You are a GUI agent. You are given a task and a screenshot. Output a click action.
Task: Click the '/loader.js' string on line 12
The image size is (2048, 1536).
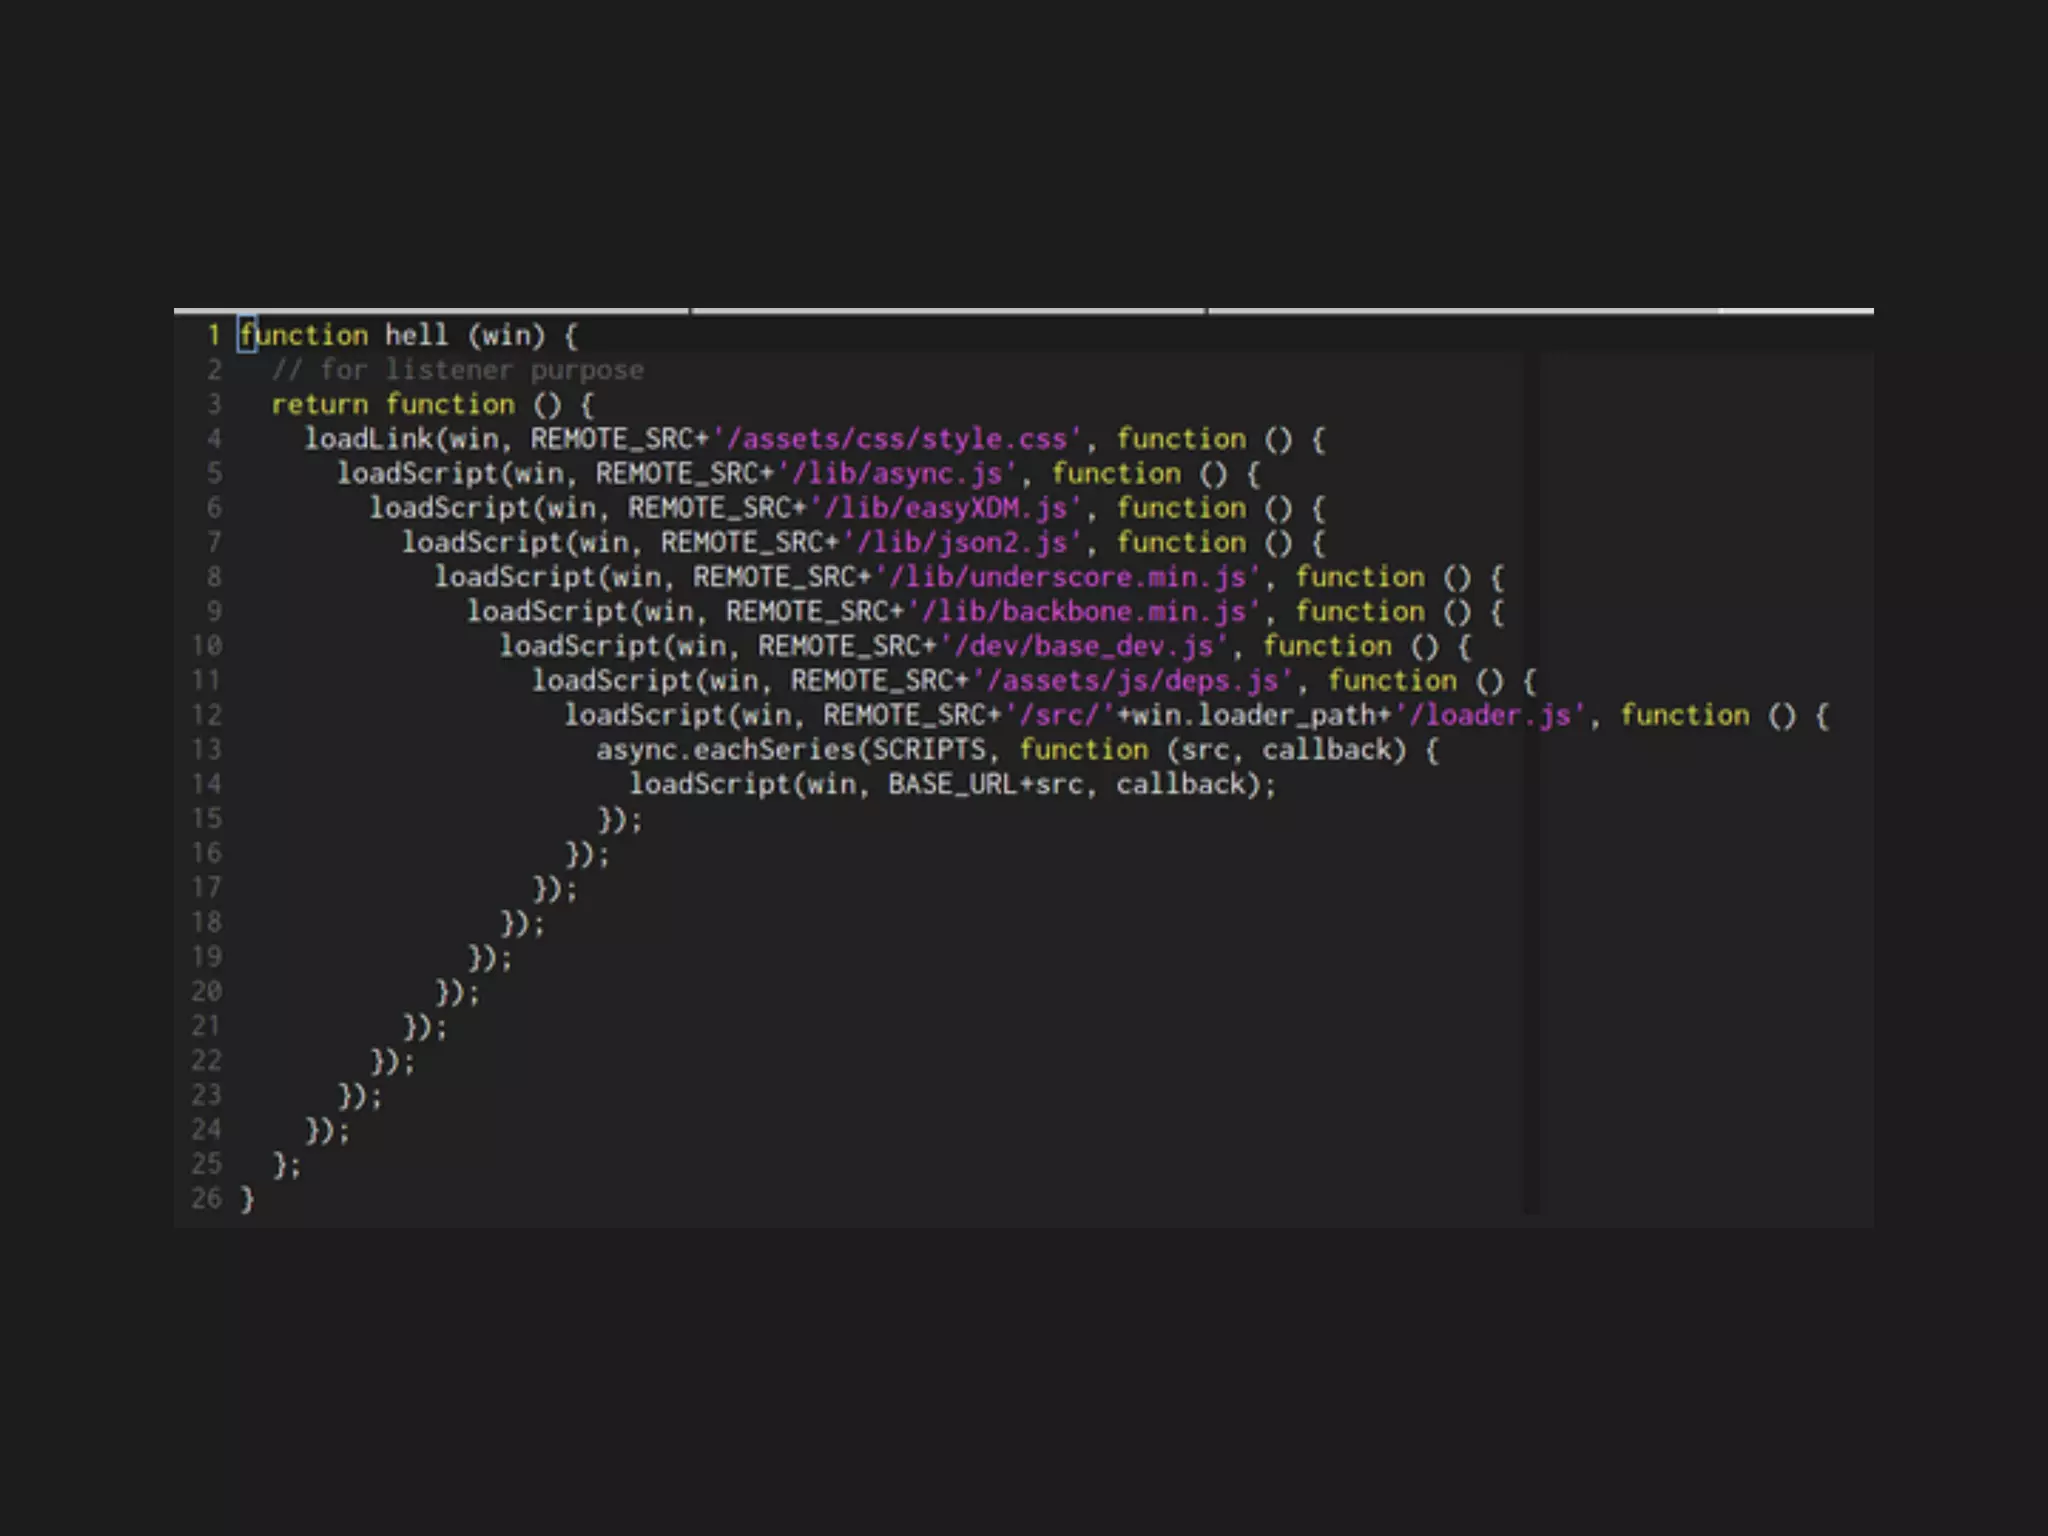[x=1490, y=715]
